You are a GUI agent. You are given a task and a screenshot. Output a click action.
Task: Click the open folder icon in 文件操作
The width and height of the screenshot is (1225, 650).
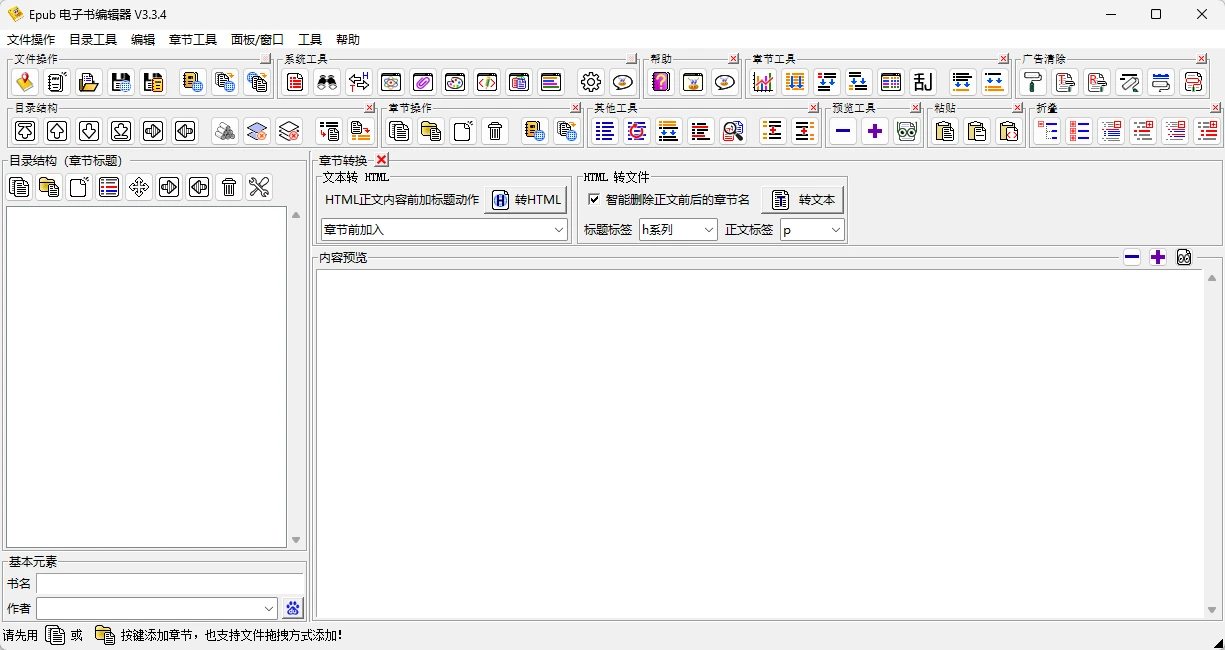point(89,82)
